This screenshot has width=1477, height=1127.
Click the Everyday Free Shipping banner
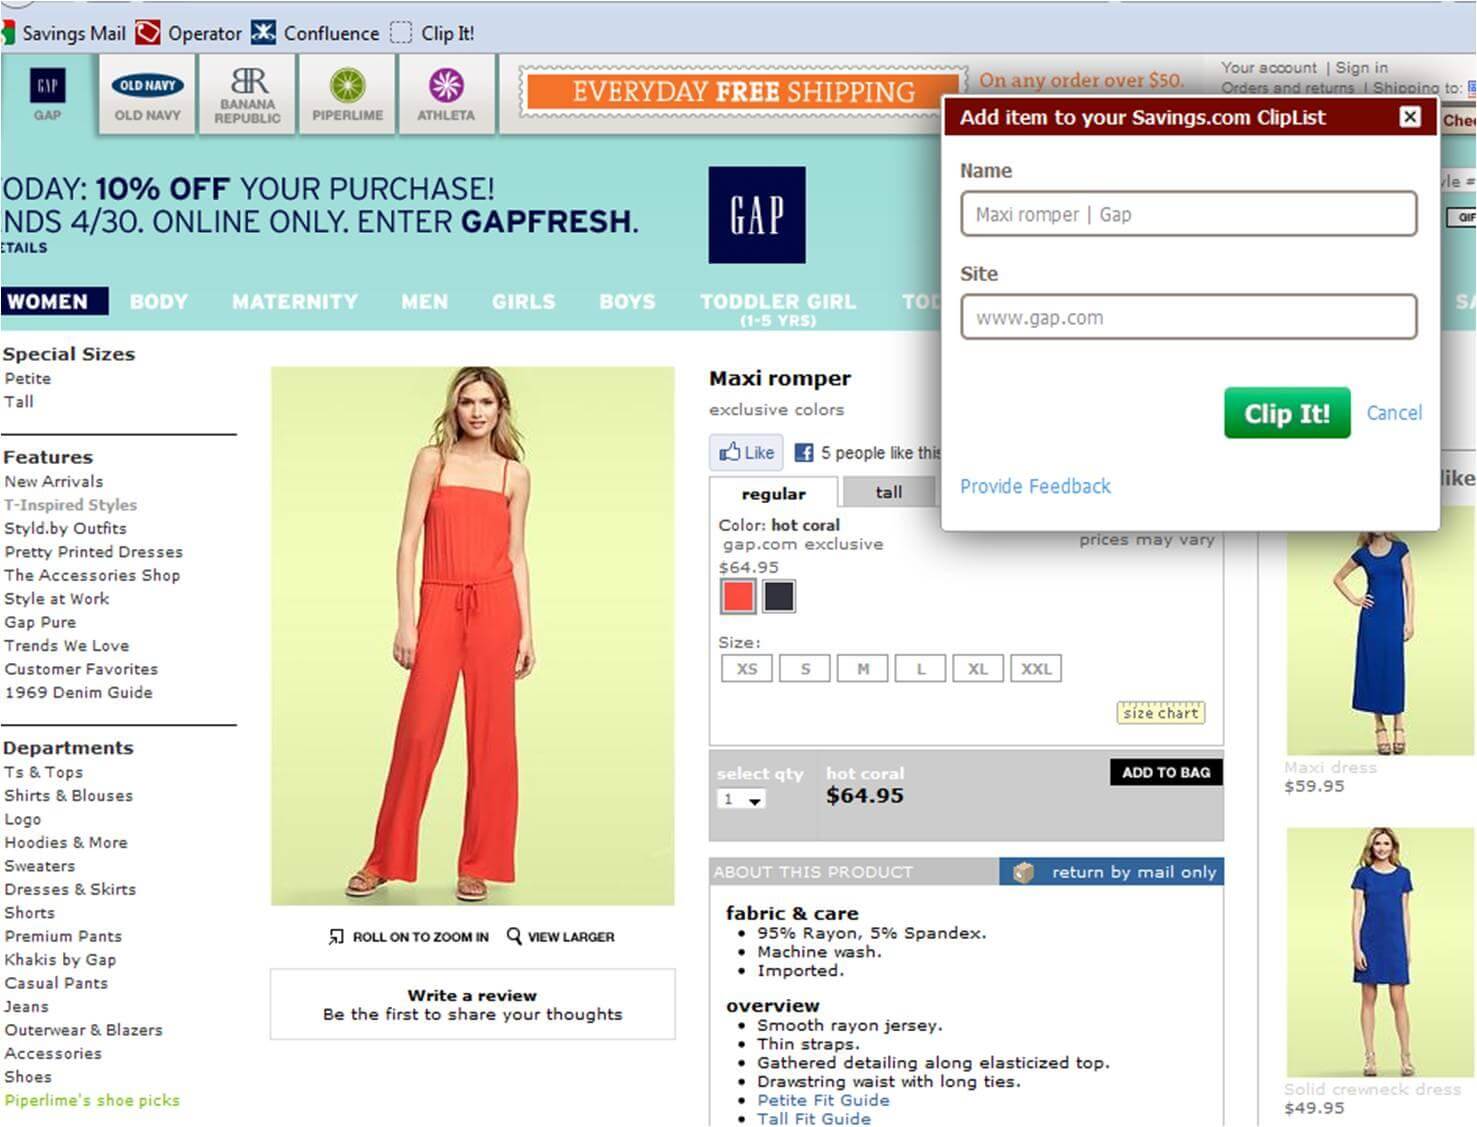tap(744, 92)
